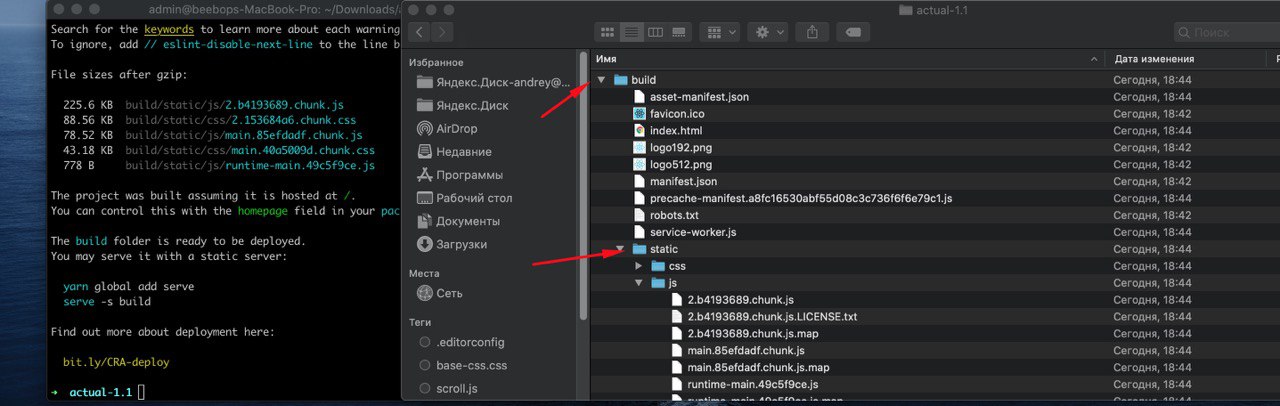This screenshot has height=406, width=1280.
Task: Go forward in Finder navigation
Action: click(443, 32)
